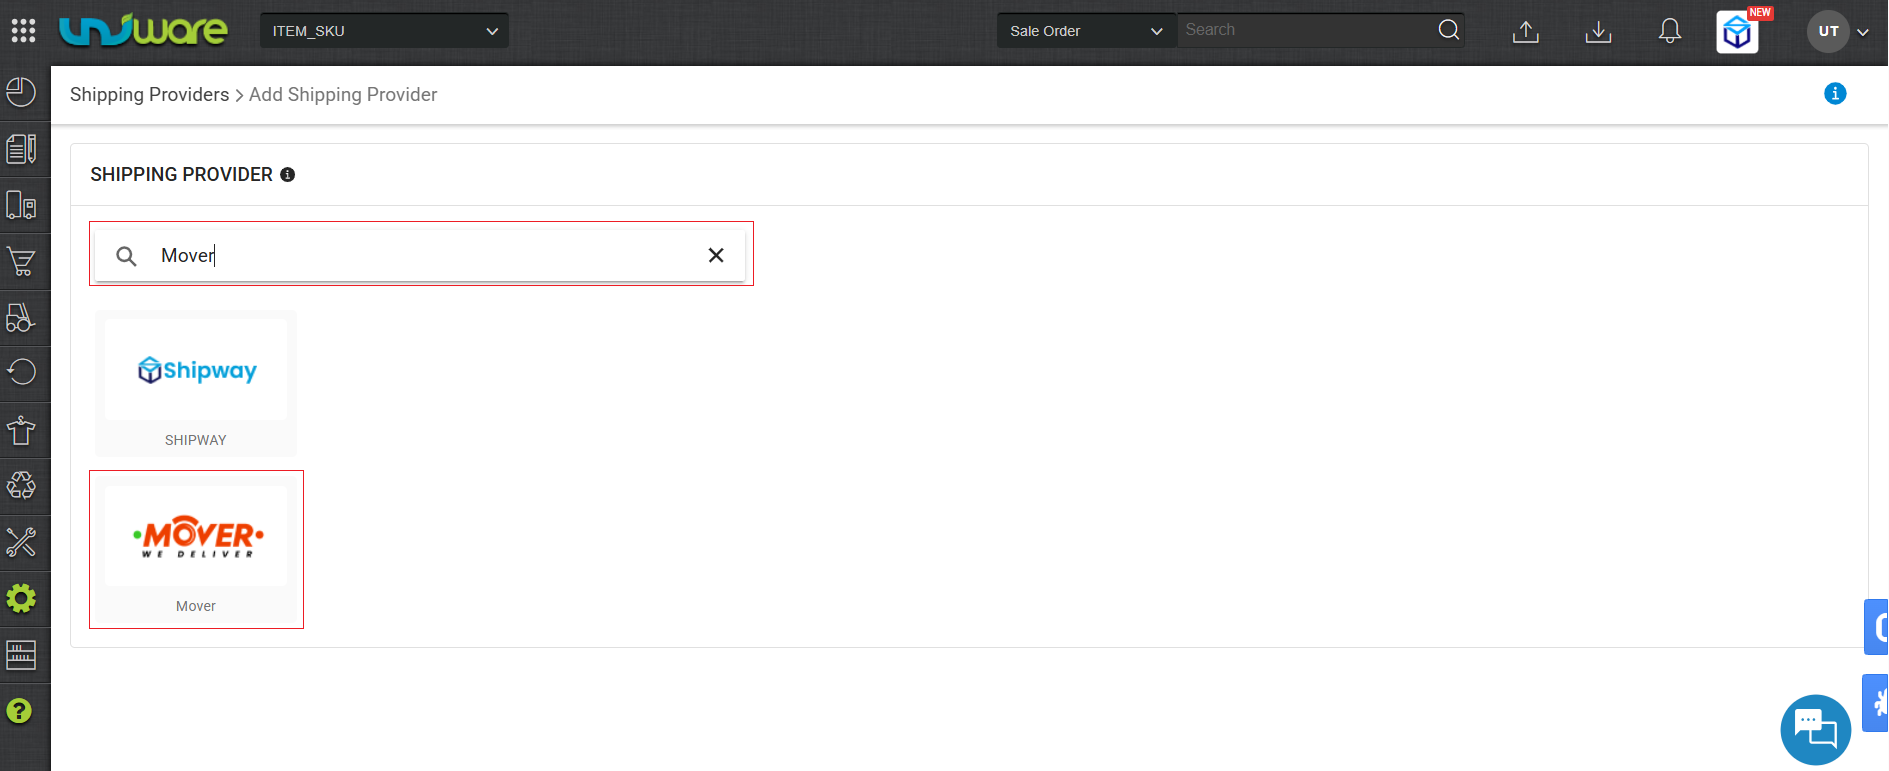Open the document with pencil sidebar icon
This screenshot has height=771, width=1889.
click(x=21, y=149)
